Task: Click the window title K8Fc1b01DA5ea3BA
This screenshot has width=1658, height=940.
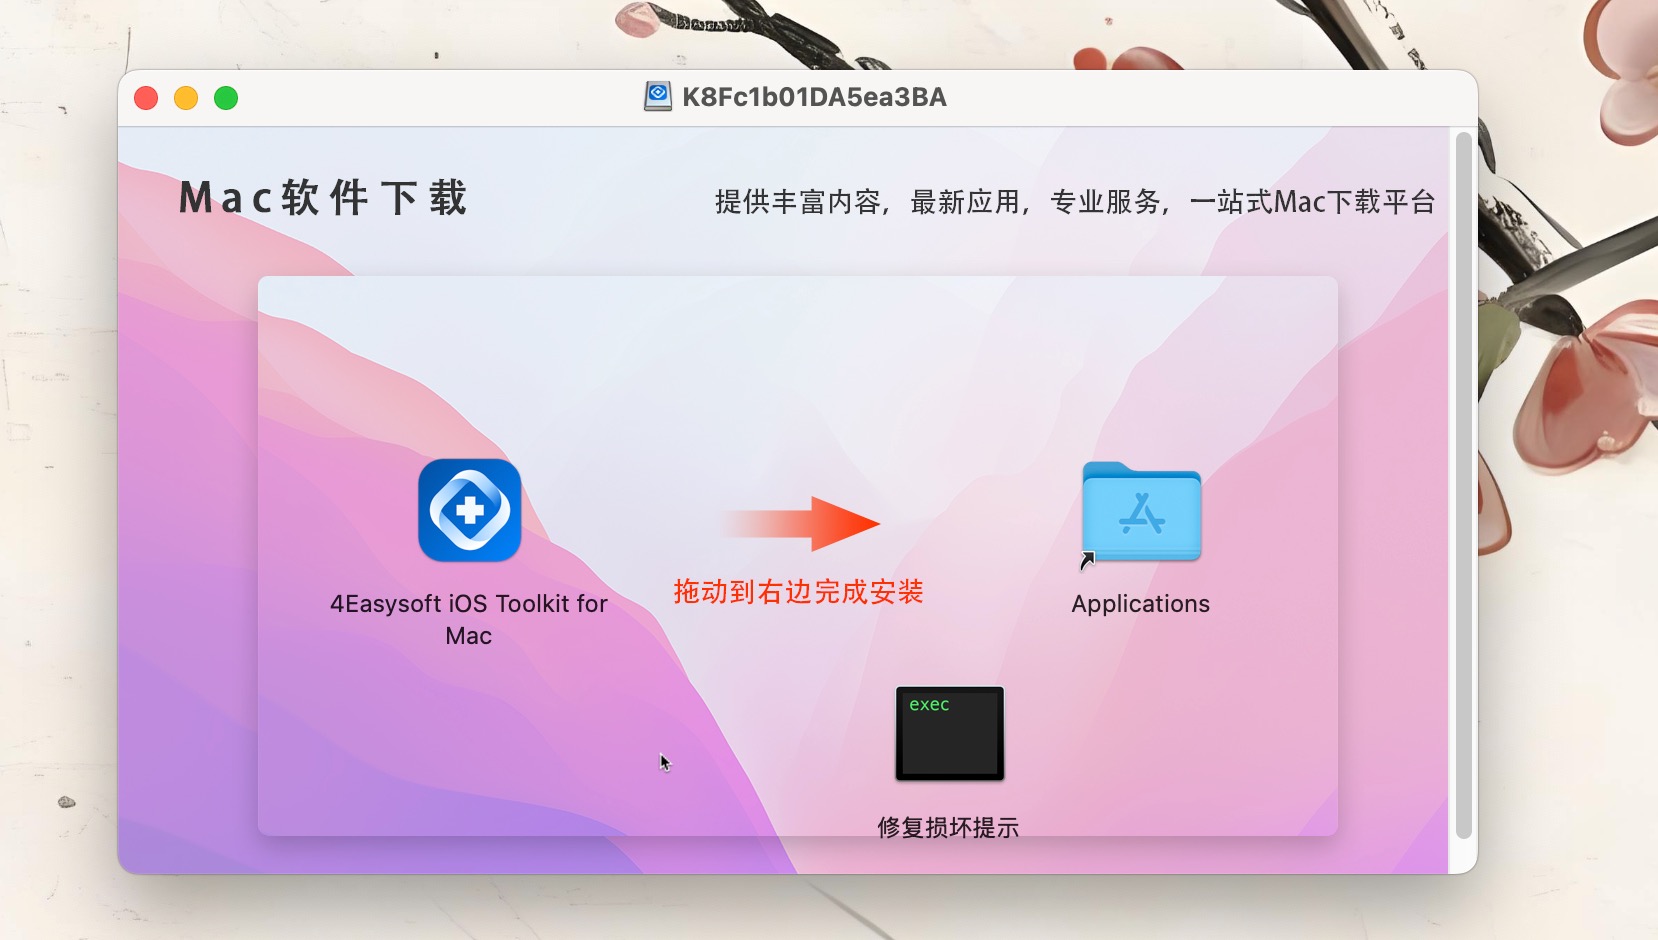Action: click(814, 97)
